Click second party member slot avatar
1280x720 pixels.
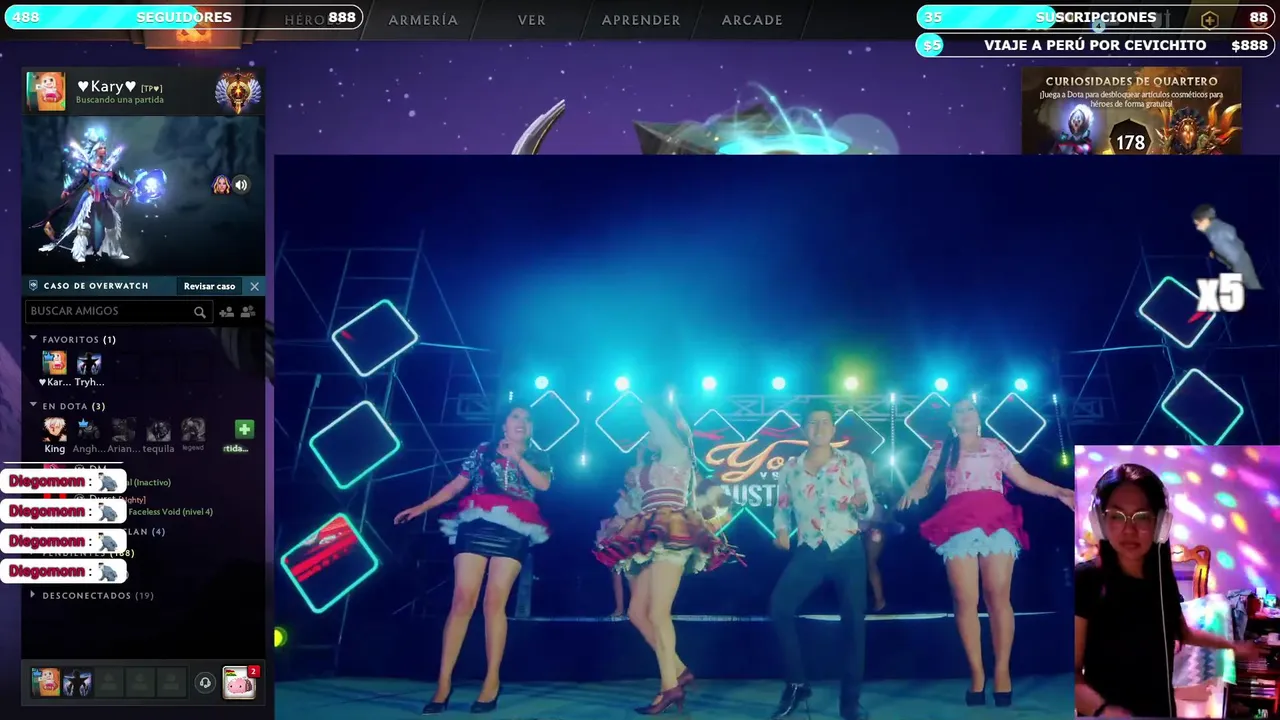point(77,682)
